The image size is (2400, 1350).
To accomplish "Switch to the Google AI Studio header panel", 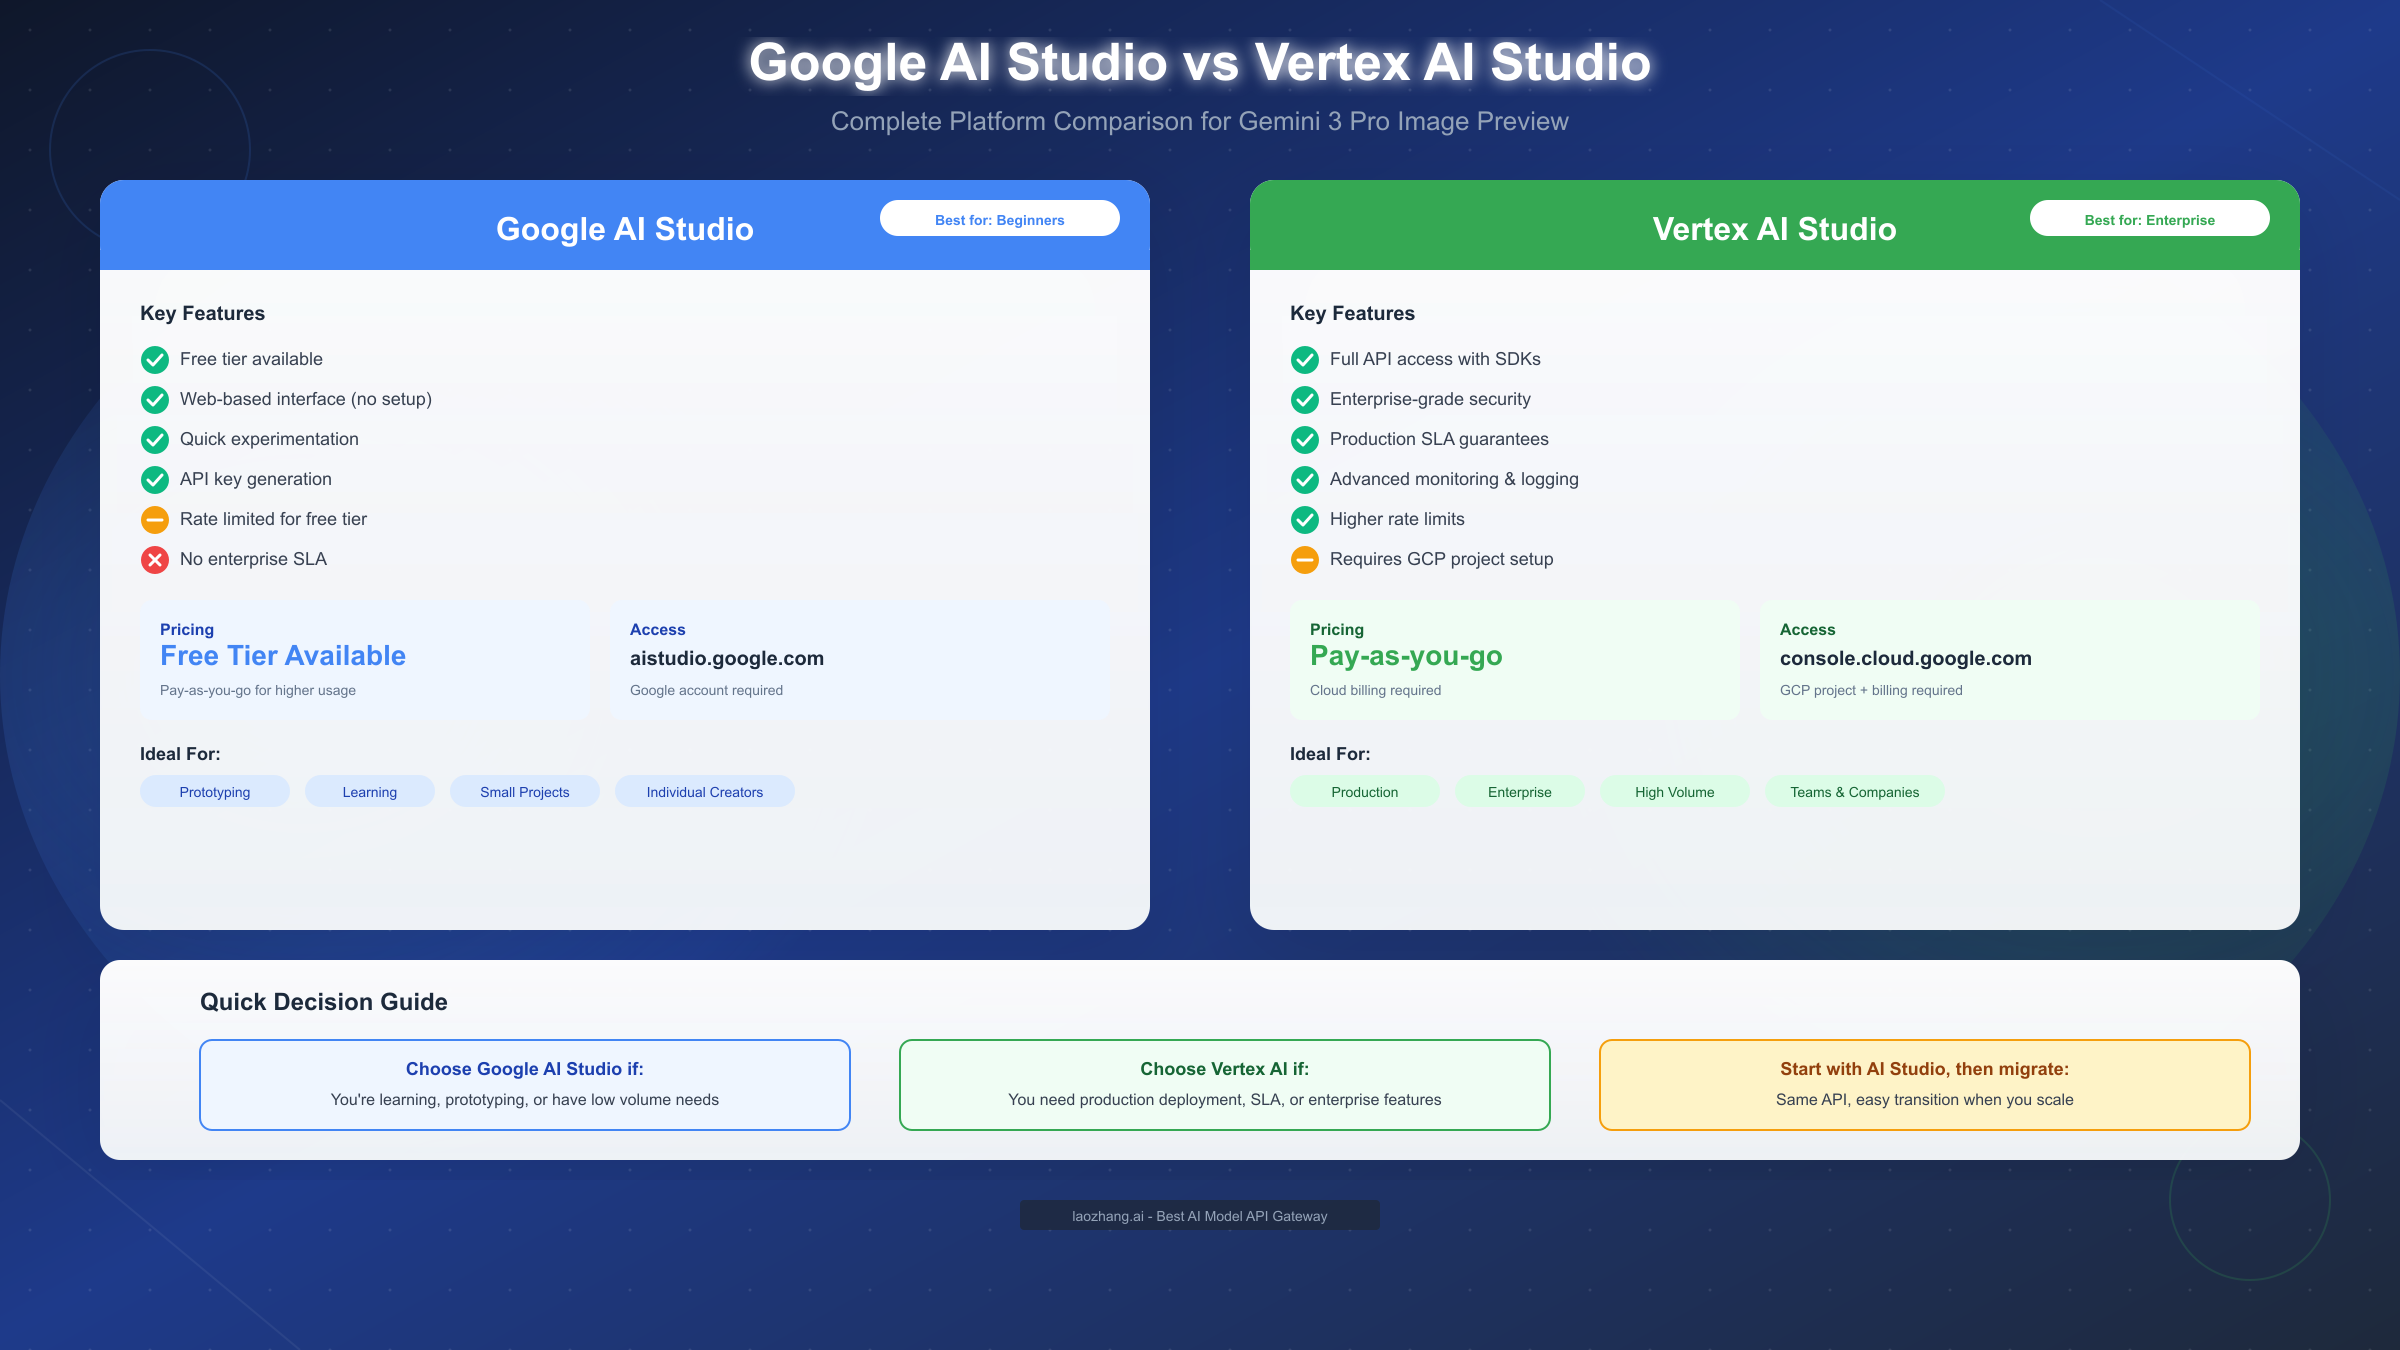I will point(625,229).
